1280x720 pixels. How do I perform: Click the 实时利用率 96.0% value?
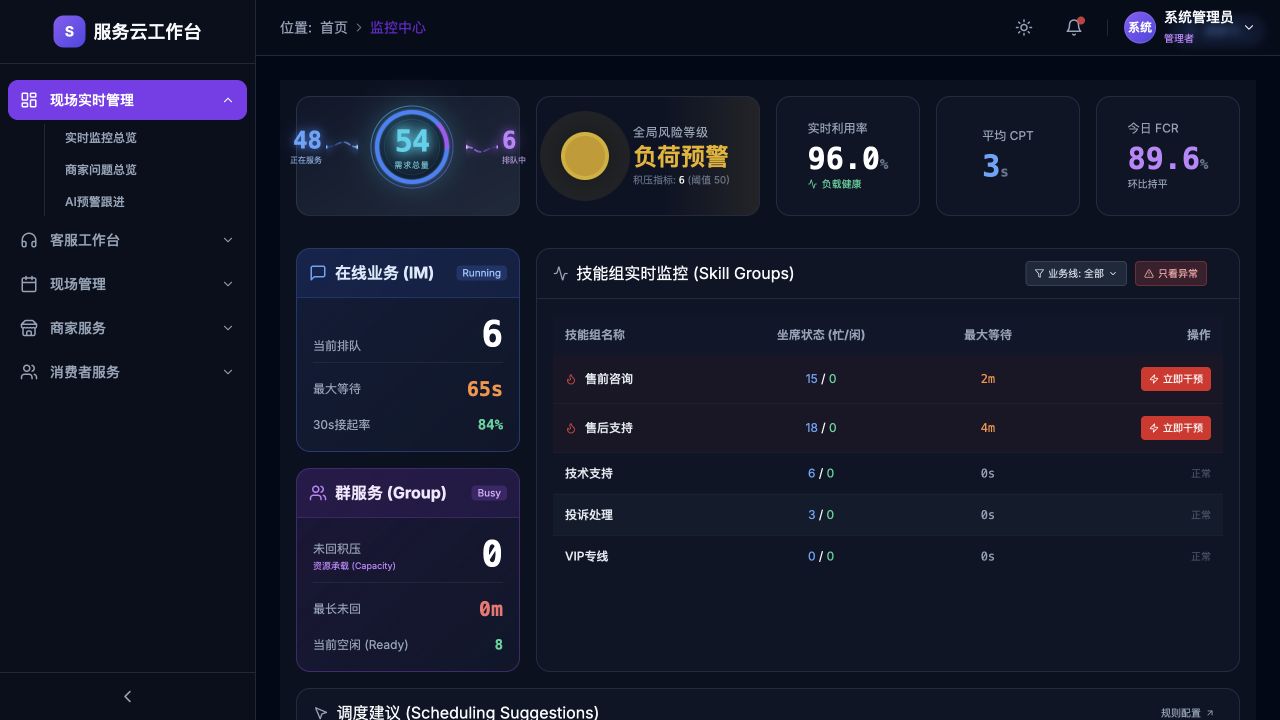point(848,158)
